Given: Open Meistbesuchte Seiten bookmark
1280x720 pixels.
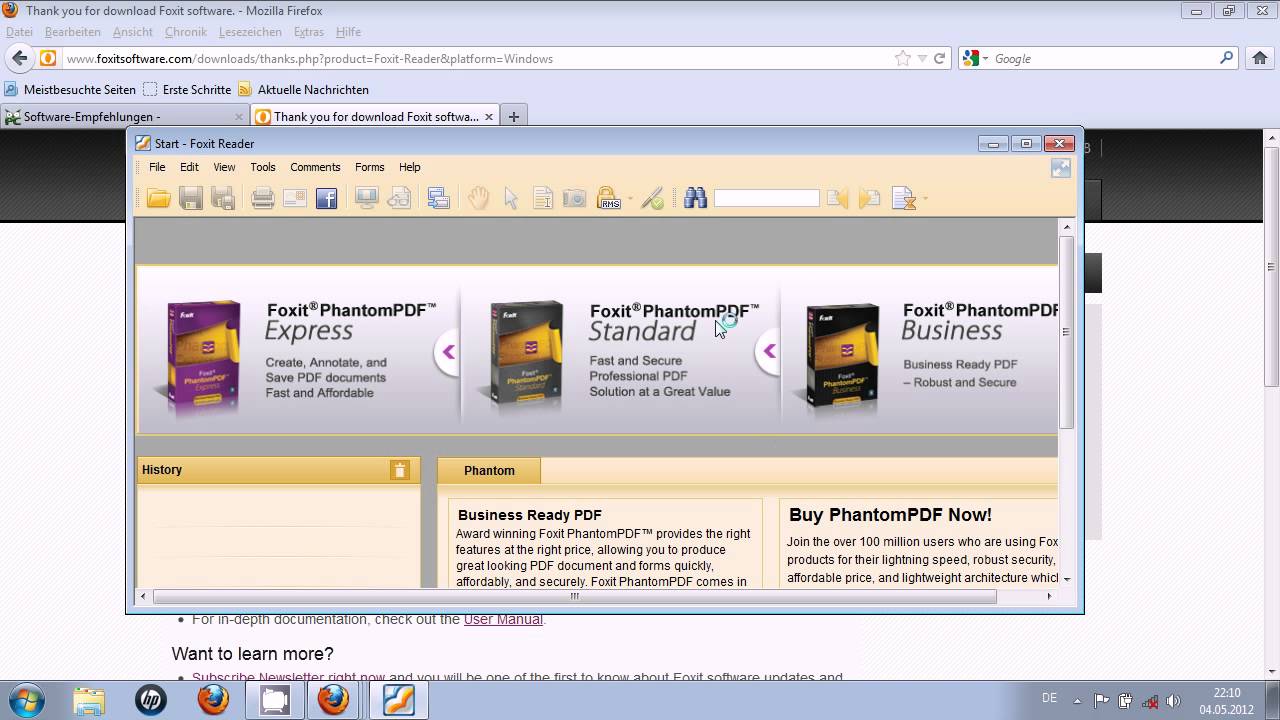Looking at the screenshot, I should pyautogui.click(x=70, y=89).
